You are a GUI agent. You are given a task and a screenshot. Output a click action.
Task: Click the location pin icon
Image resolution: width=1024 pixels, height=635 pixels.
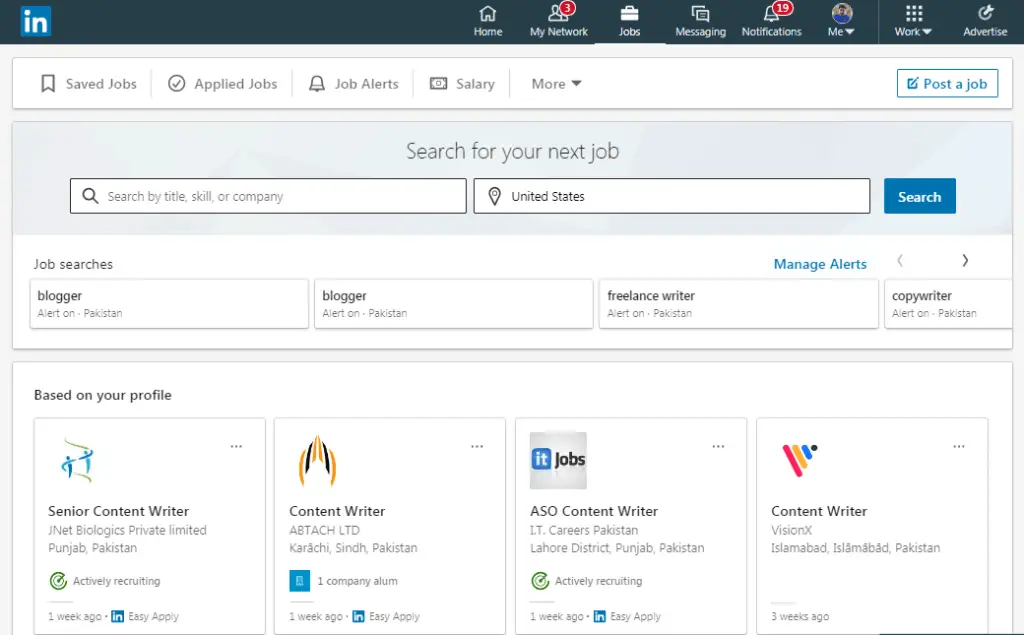494,196
